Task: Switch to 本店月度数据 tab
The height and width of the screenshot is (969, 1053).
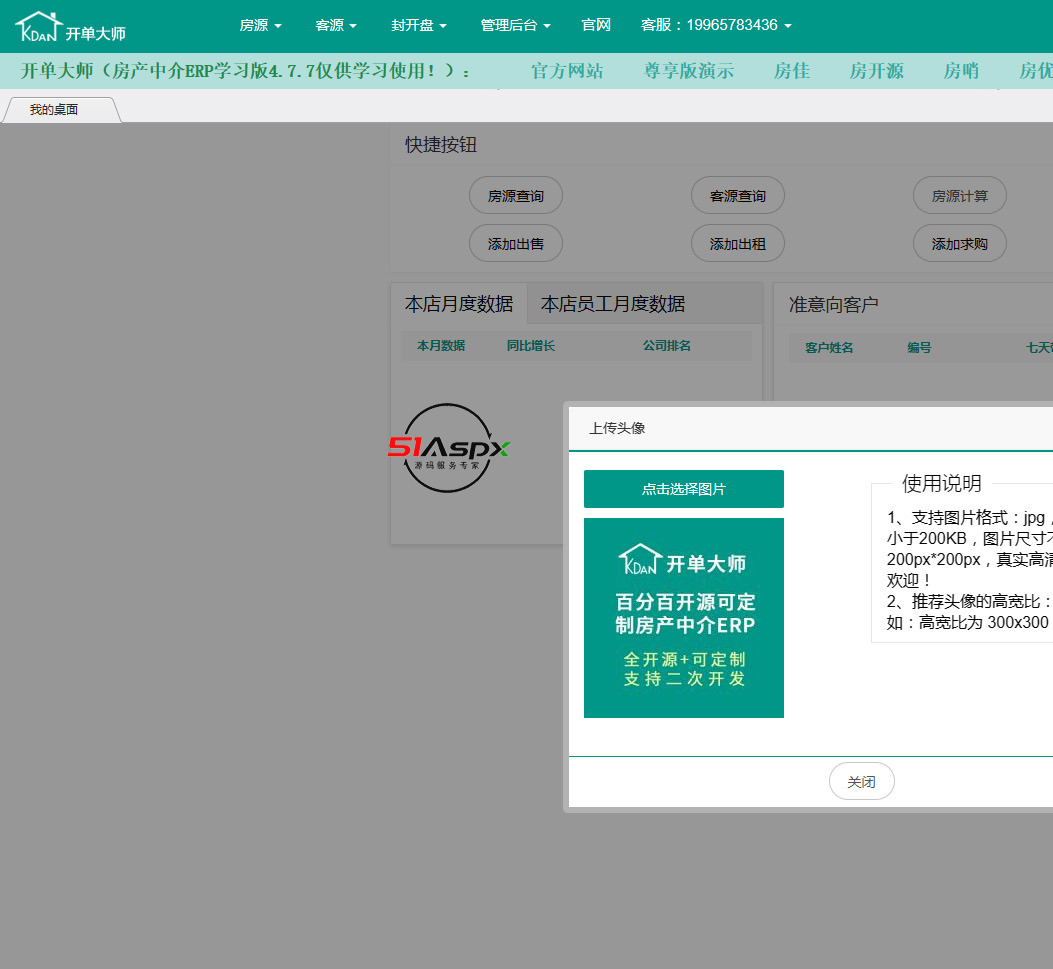Action: (x=459, y=304)
